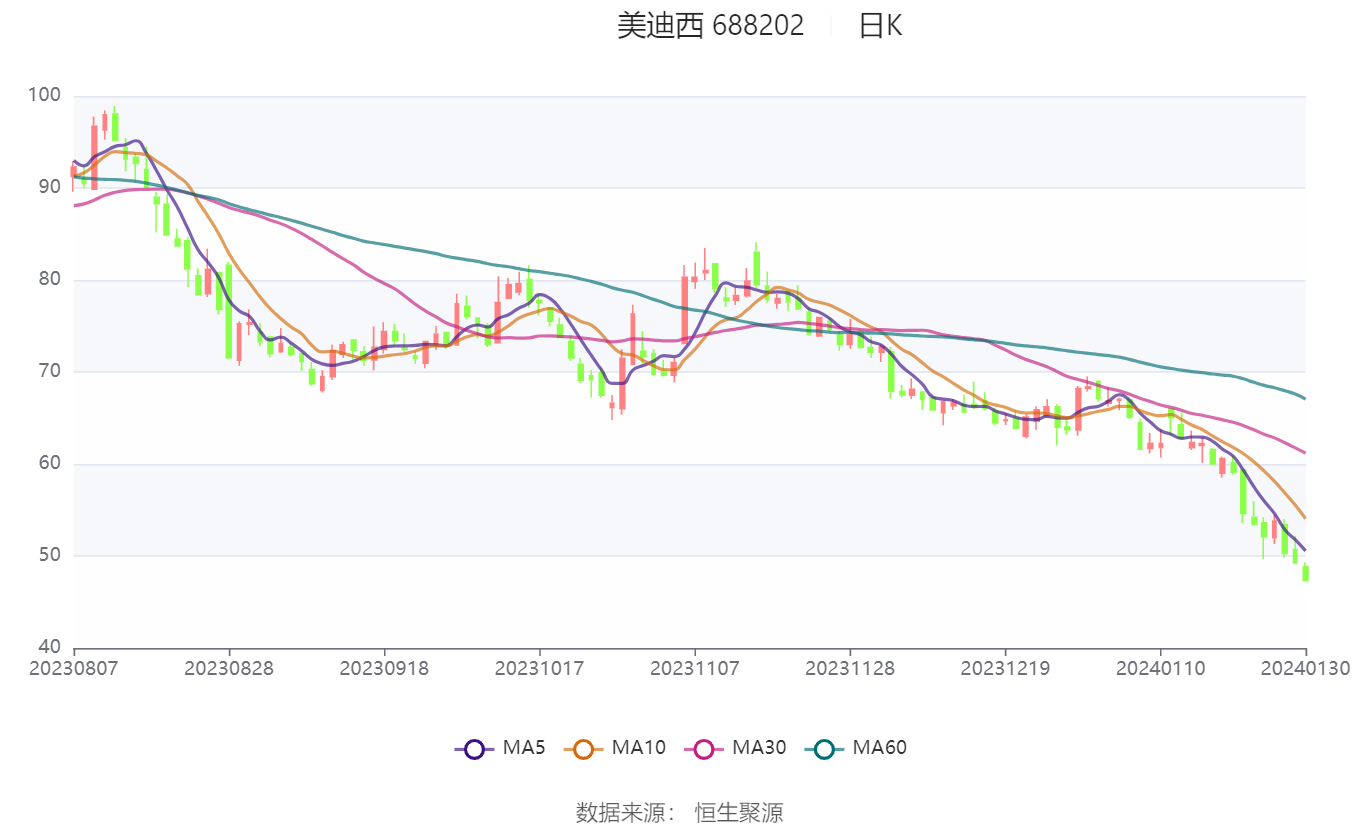Screen dimensions: 1360x828
Task: Click the 20230807 date axis label
Action: tap(74, 668)
